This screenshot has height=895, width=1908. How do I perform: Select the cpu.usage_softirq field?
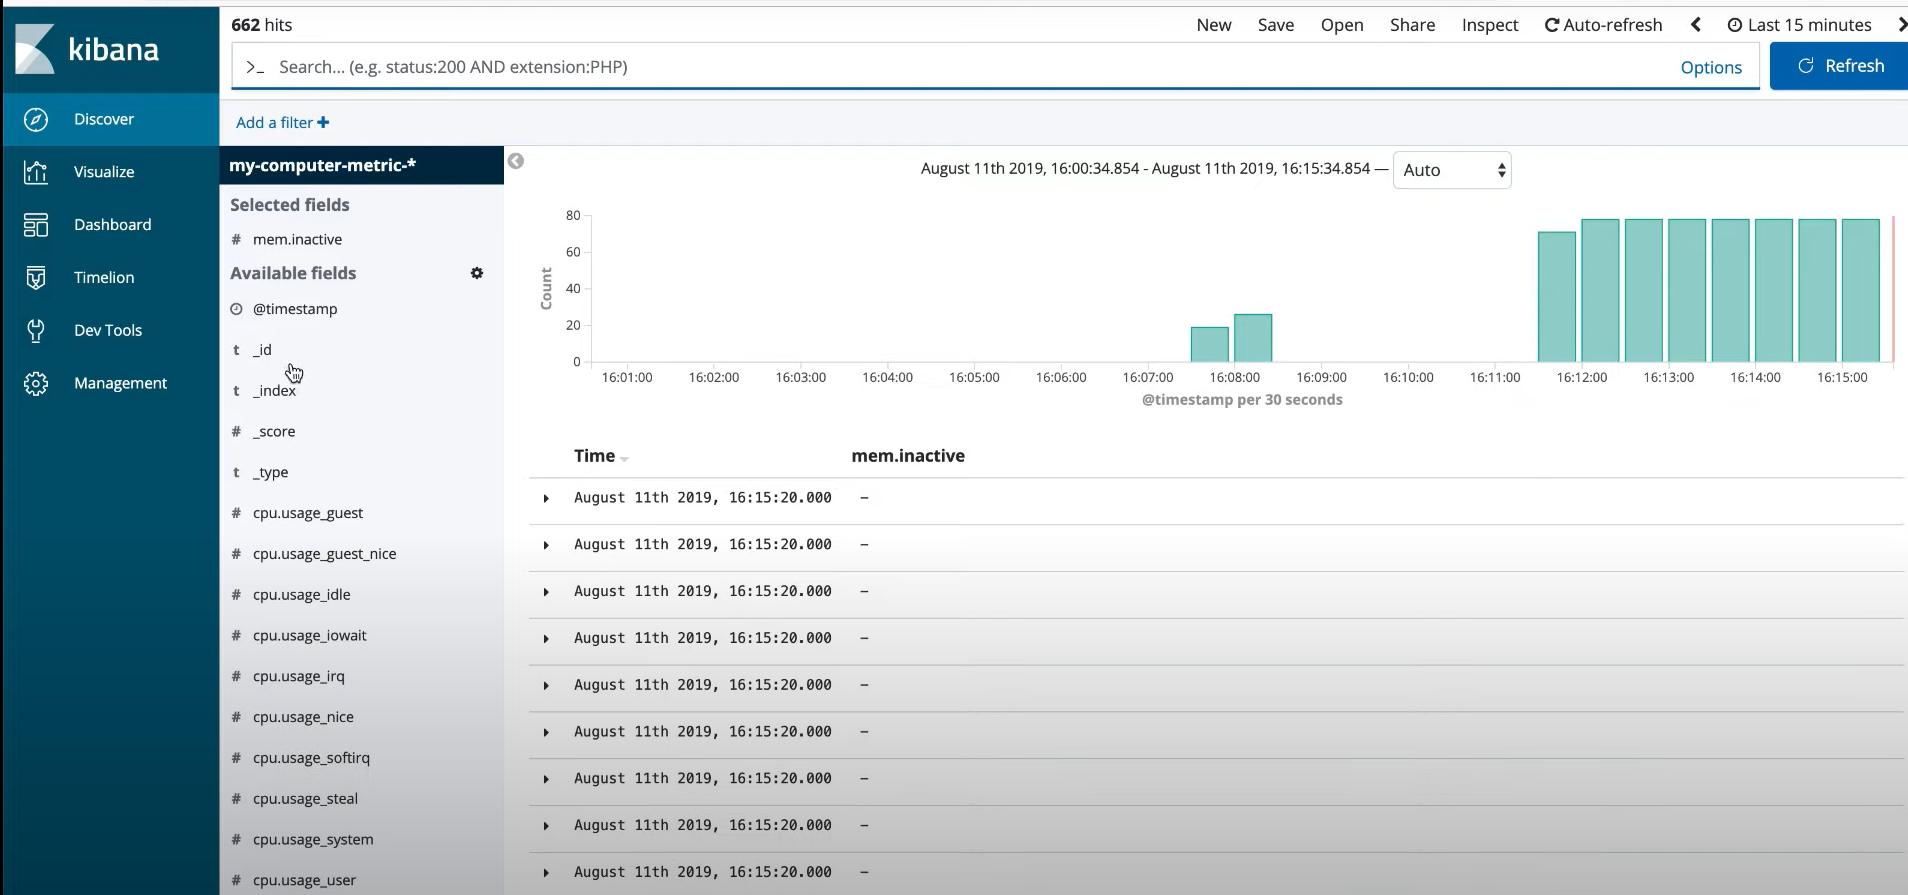[311, 758]
